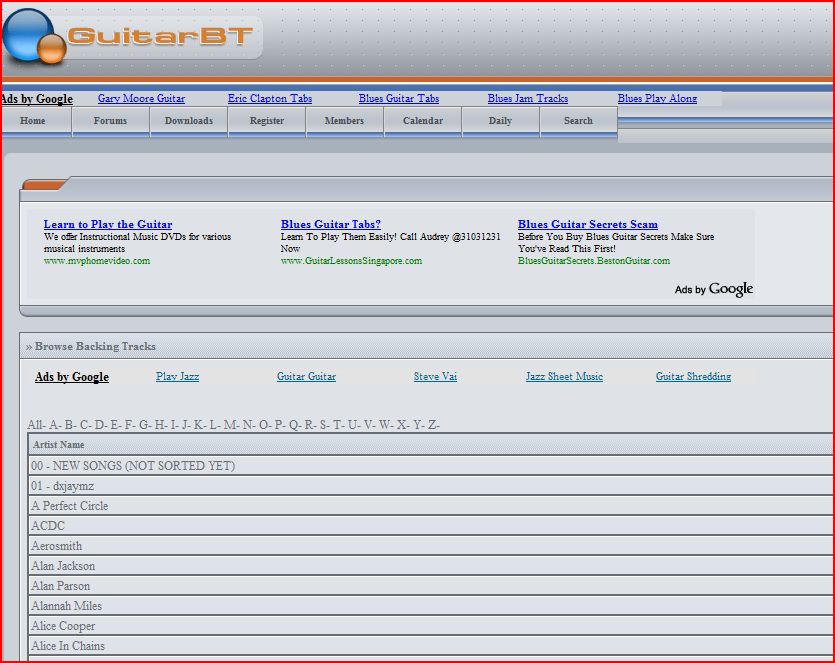Viewport: 835px width, 663px height.
Task: Select the All- artist filter
Action: tap(36, 425)
